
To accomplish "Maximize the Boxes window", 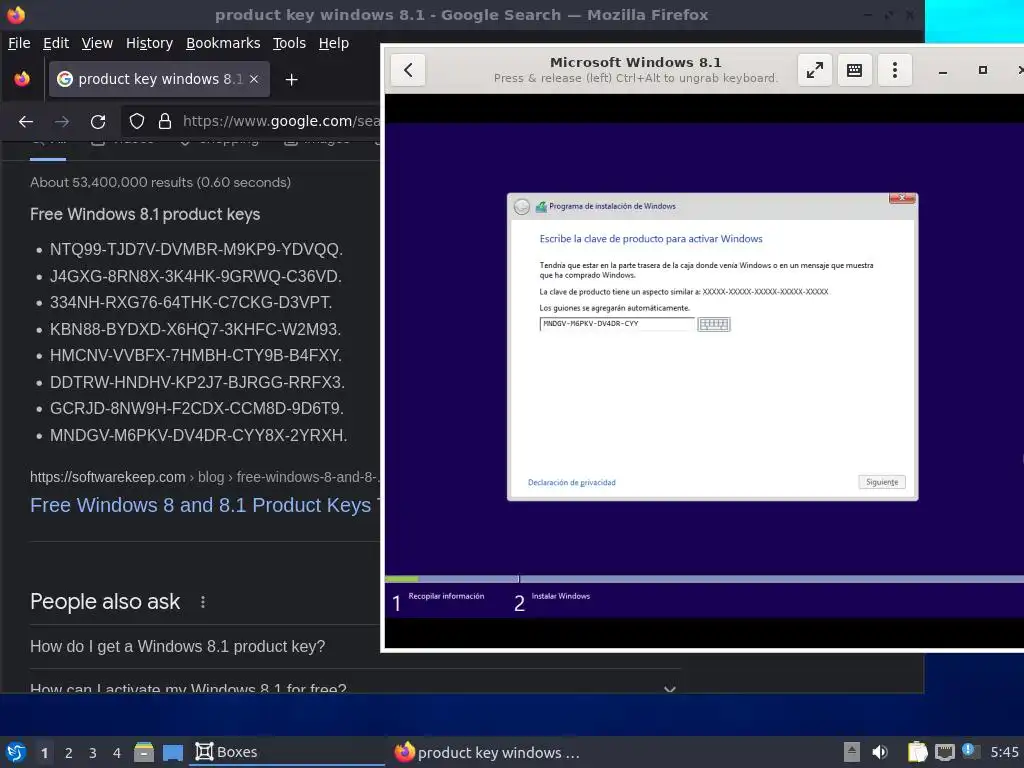I will click(x=982, y=70).
